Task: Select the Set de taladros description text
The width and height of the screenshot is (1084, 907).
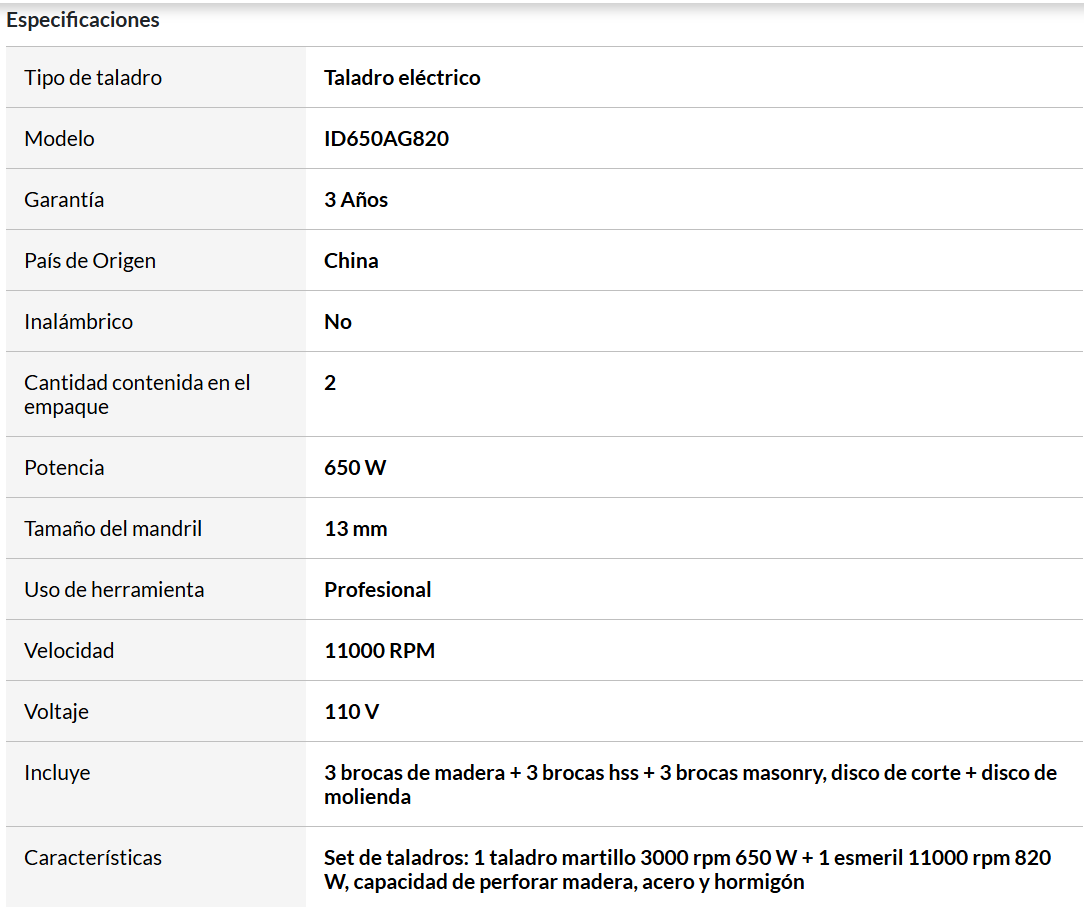Action: 688,870
